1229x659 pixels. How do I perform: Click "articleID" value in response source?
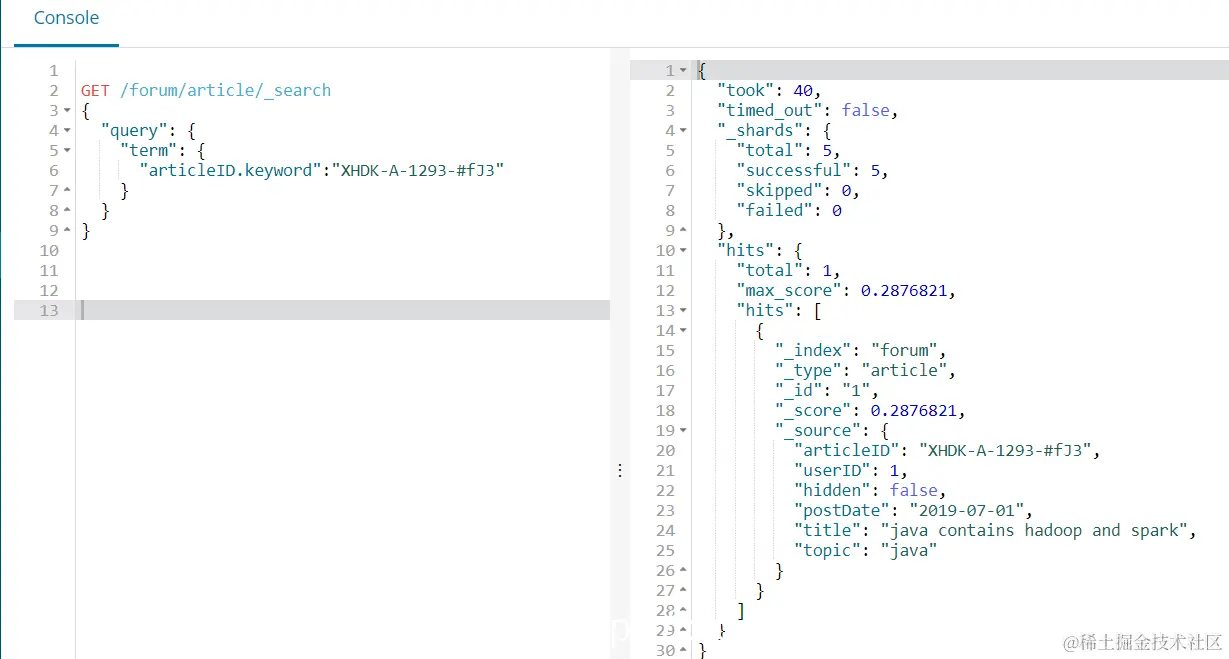click(x=1005, y=450)
